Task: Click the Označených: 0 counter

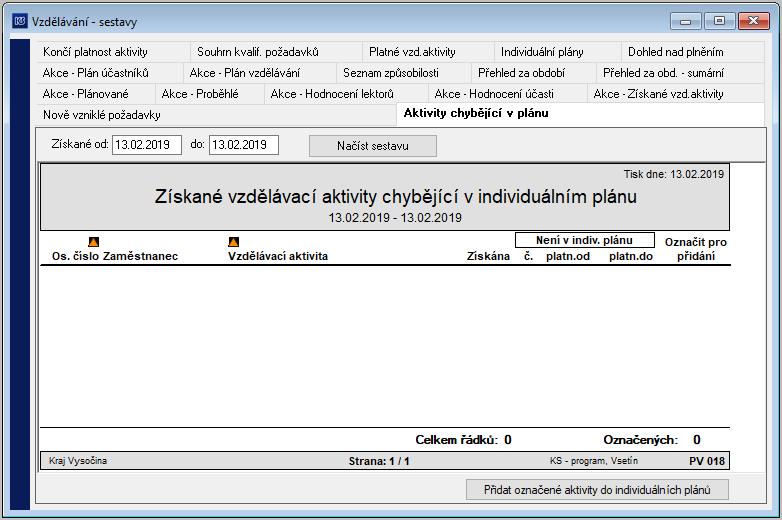Action: (x=652, y=440)
